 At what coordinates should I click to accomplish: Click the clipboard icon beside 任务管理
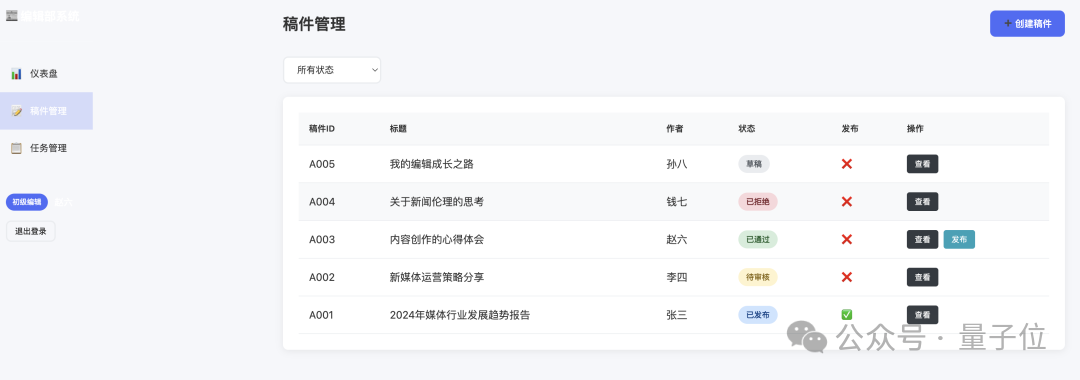tap(17, 148)
